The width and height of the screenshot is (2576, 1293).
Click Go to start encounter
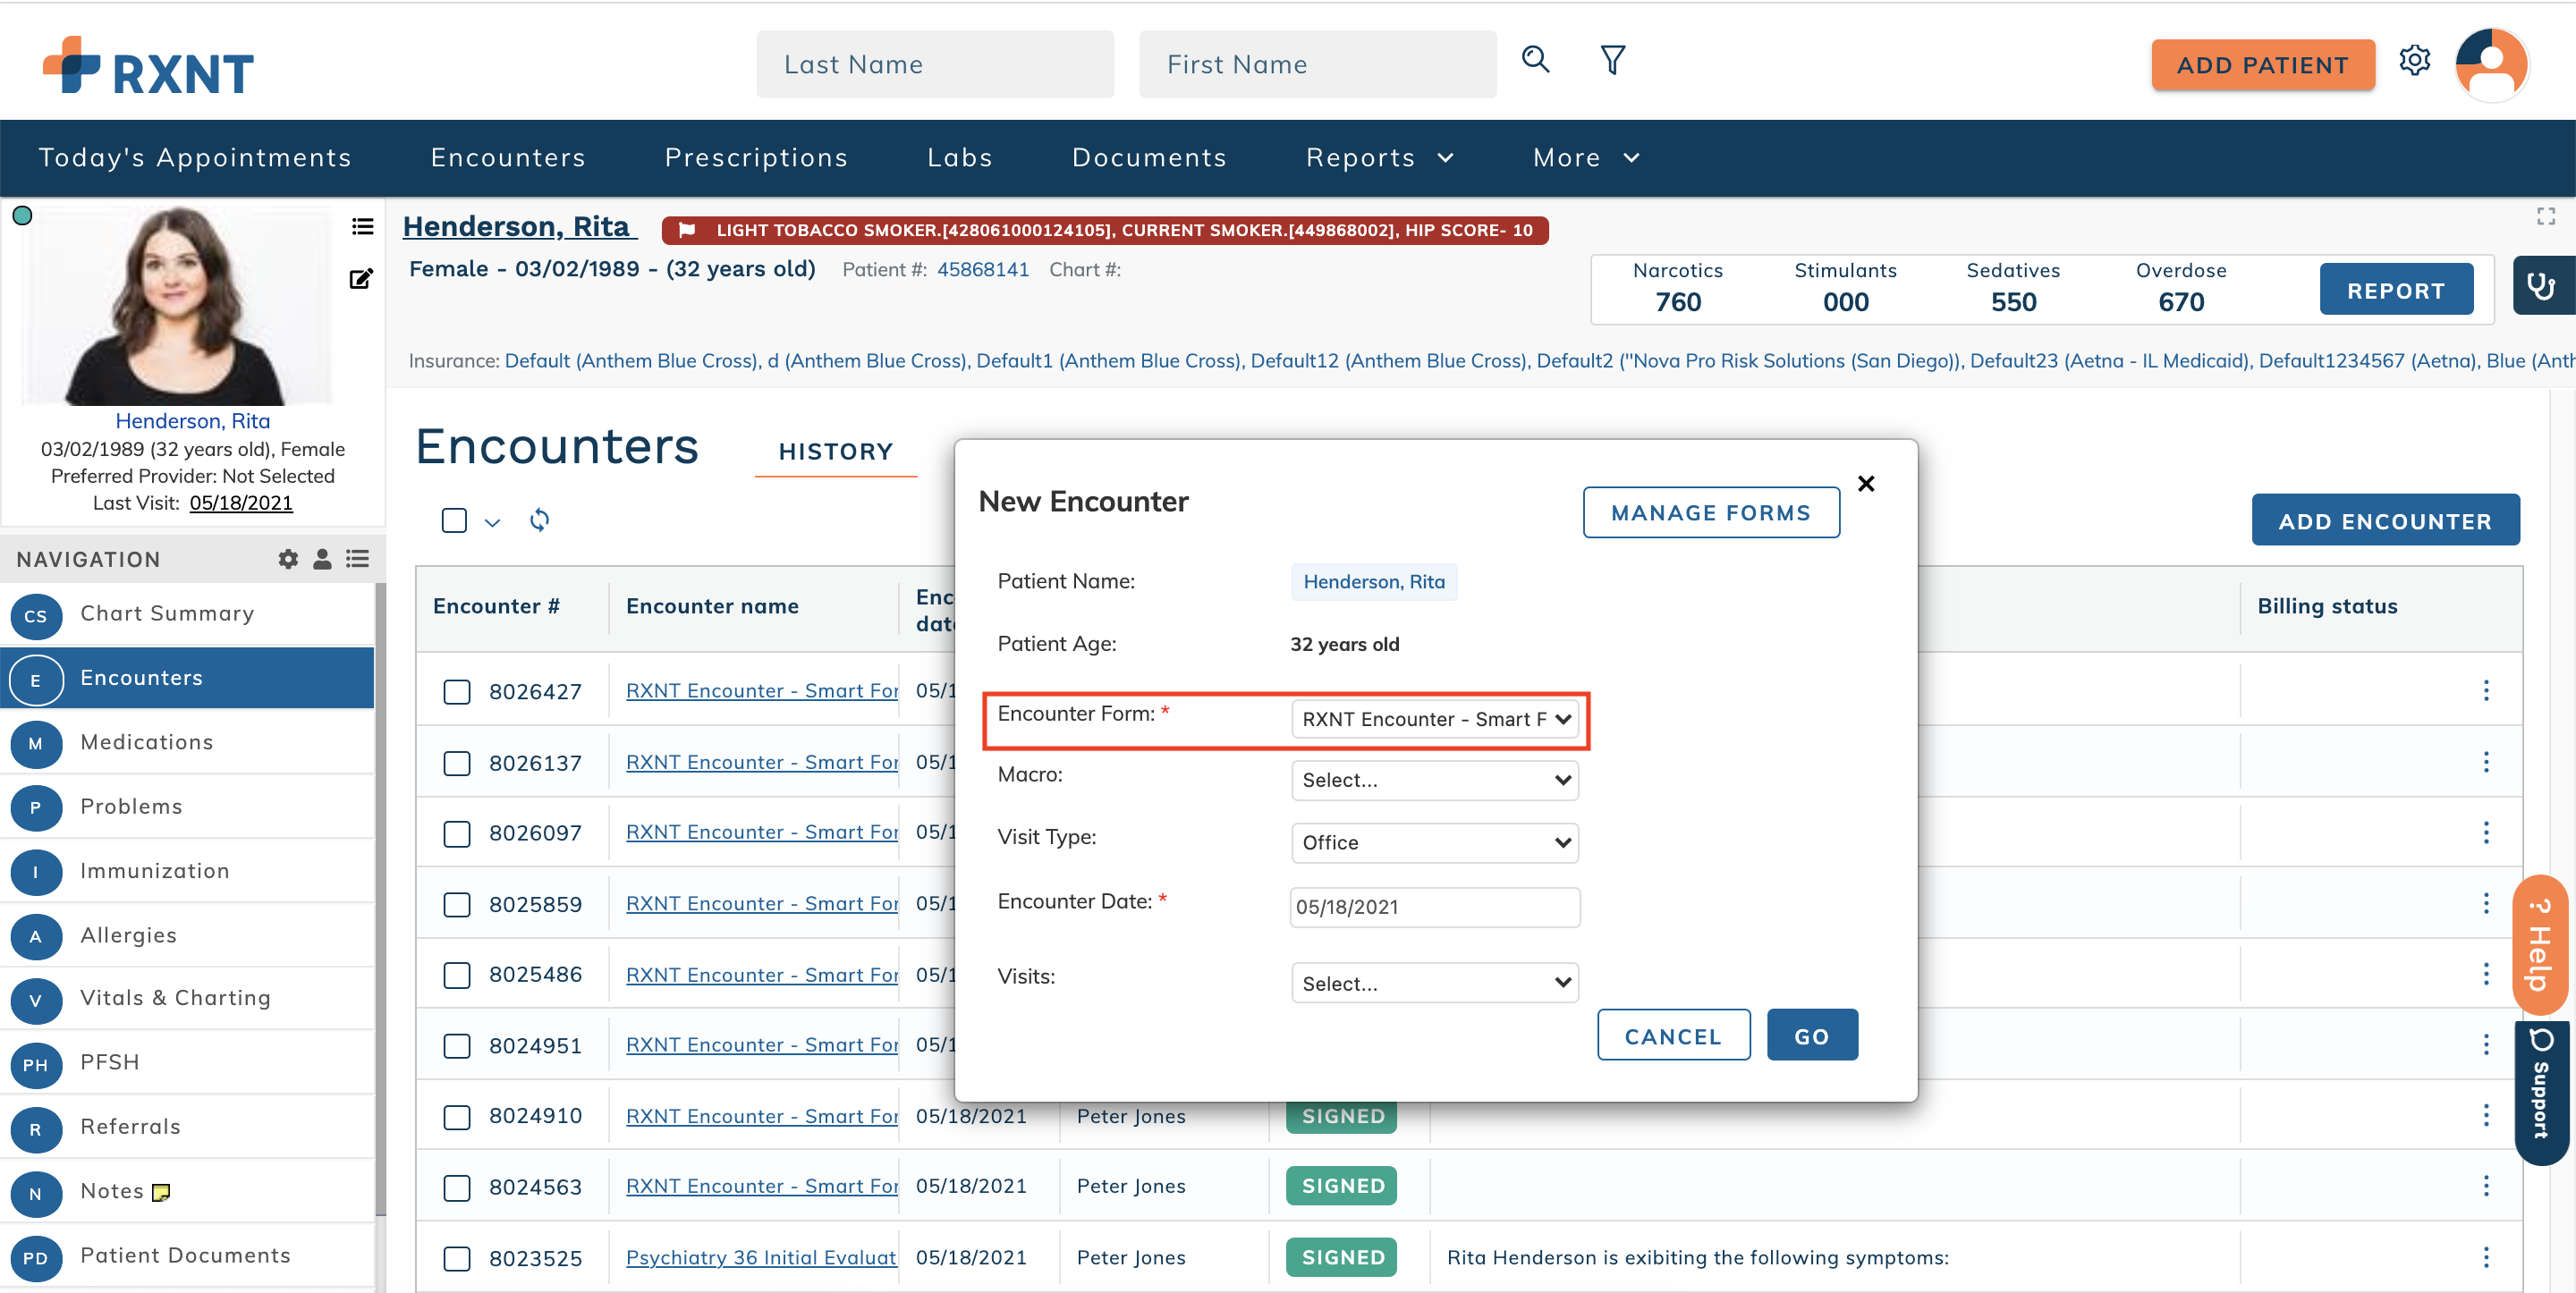(x=1812, y=1036)
